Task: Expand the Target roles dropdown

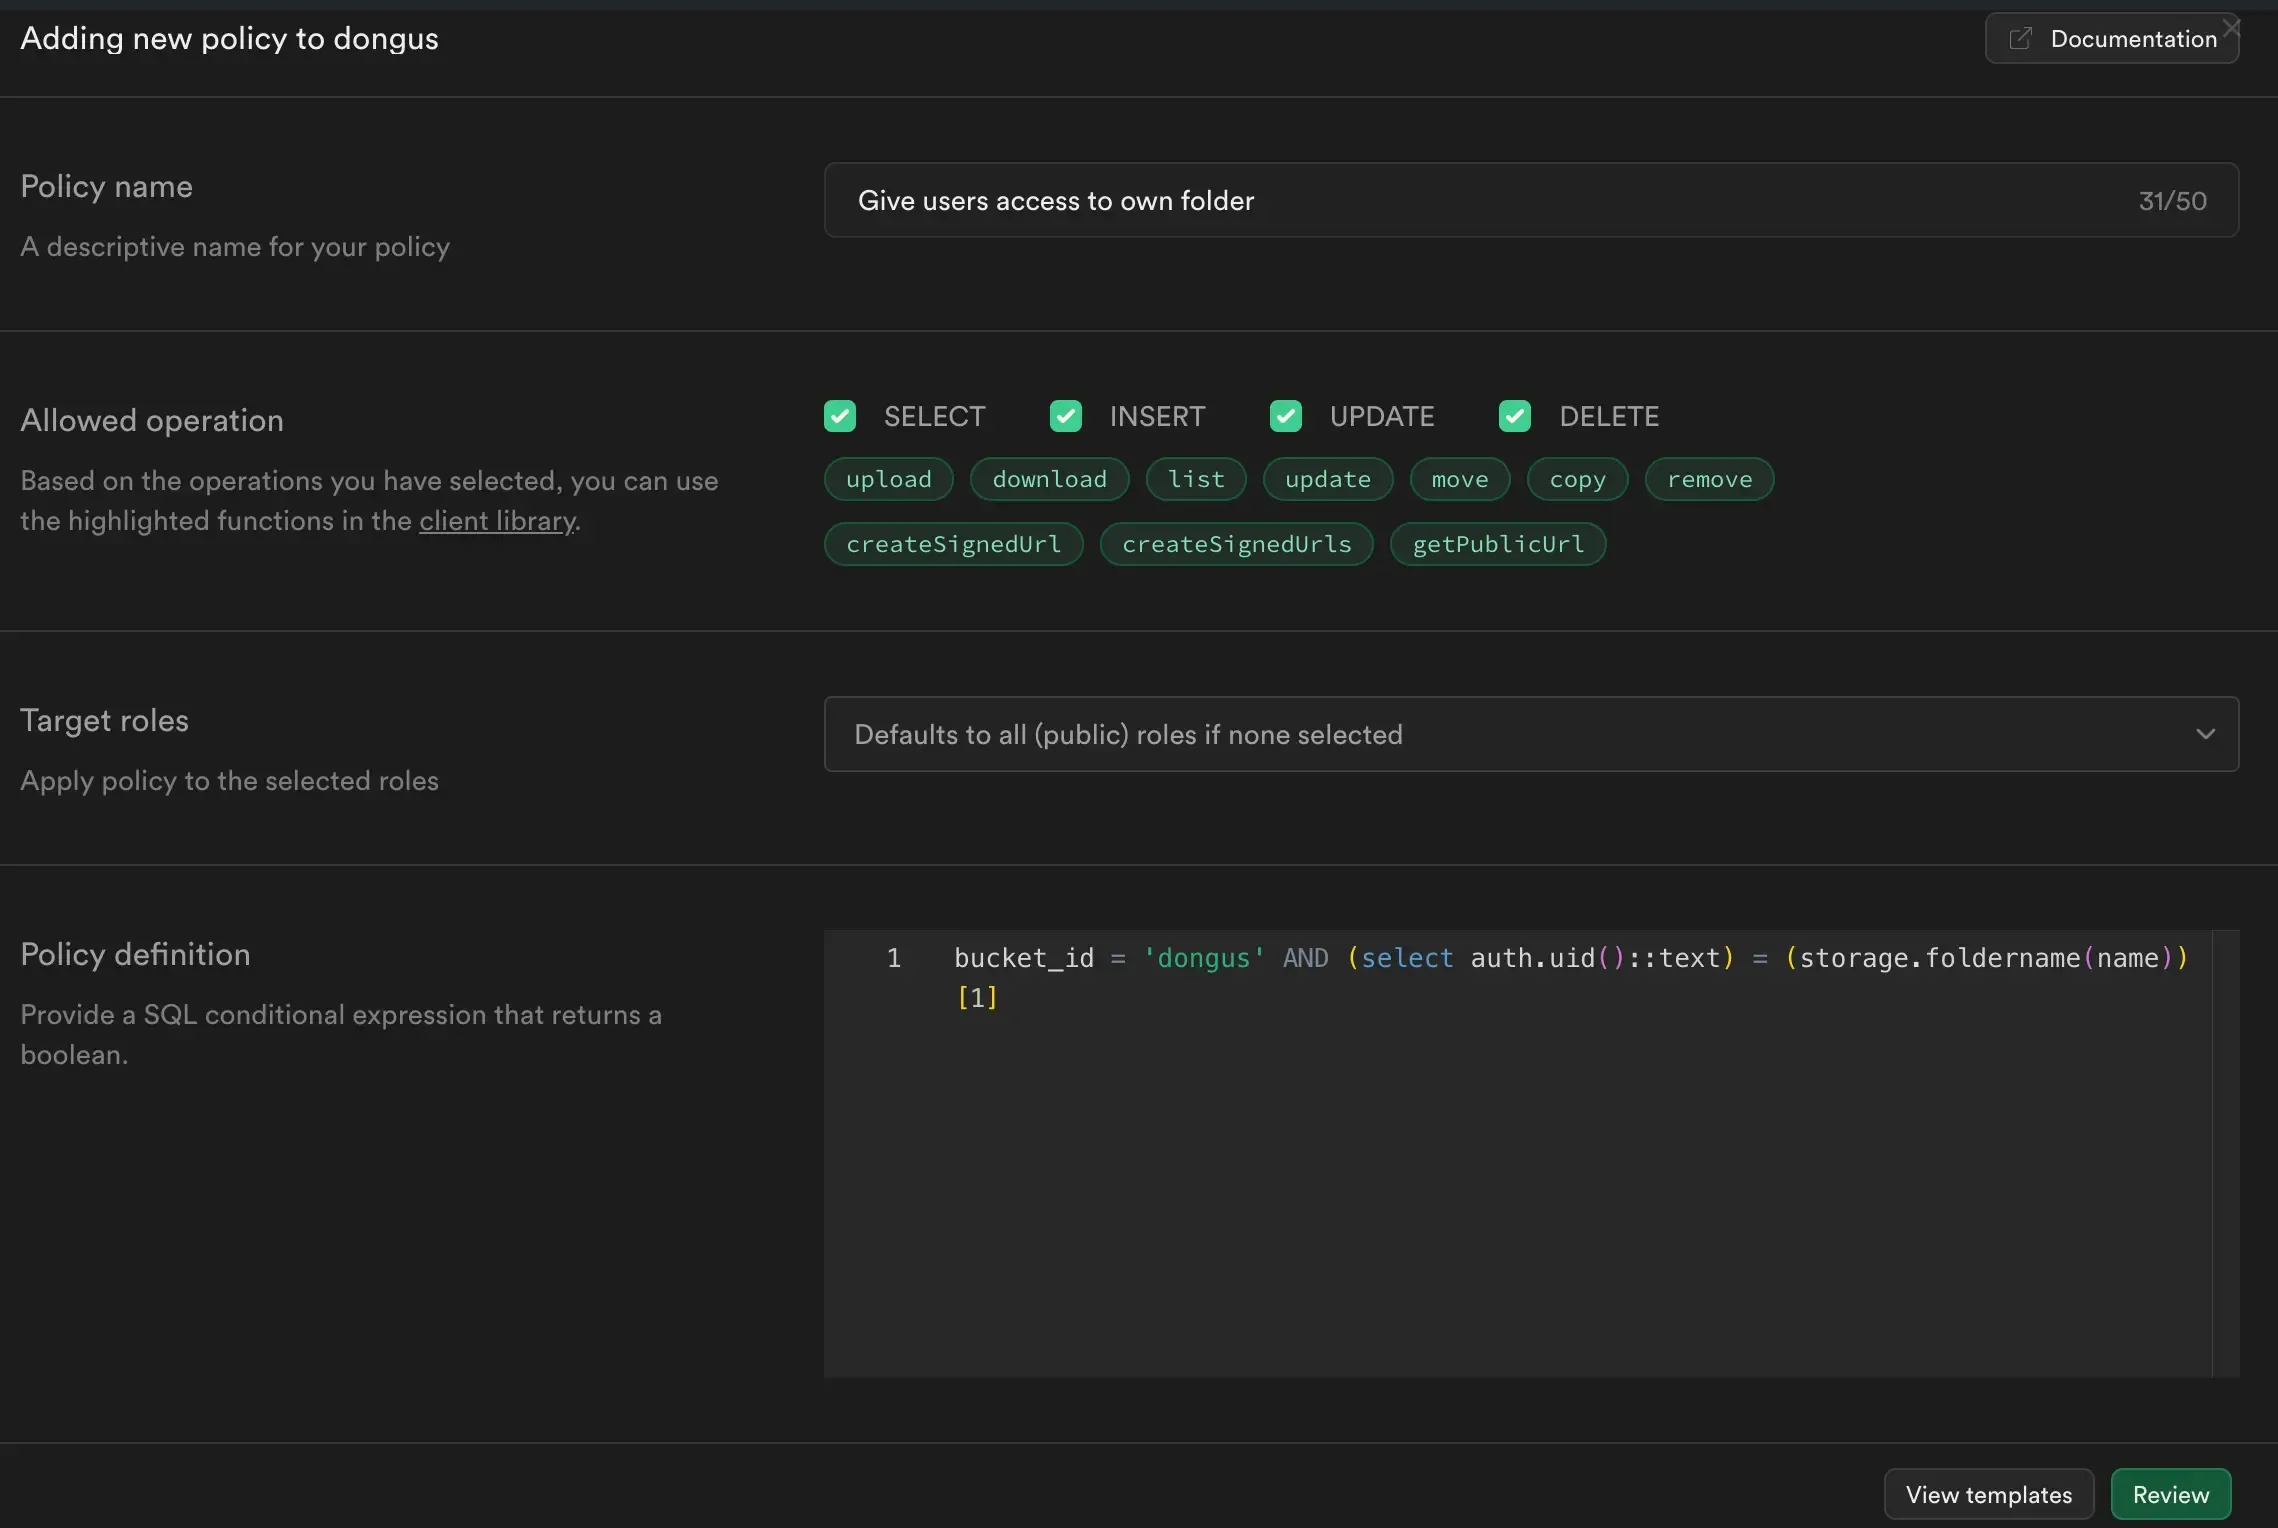Action: click(2206, 733)
